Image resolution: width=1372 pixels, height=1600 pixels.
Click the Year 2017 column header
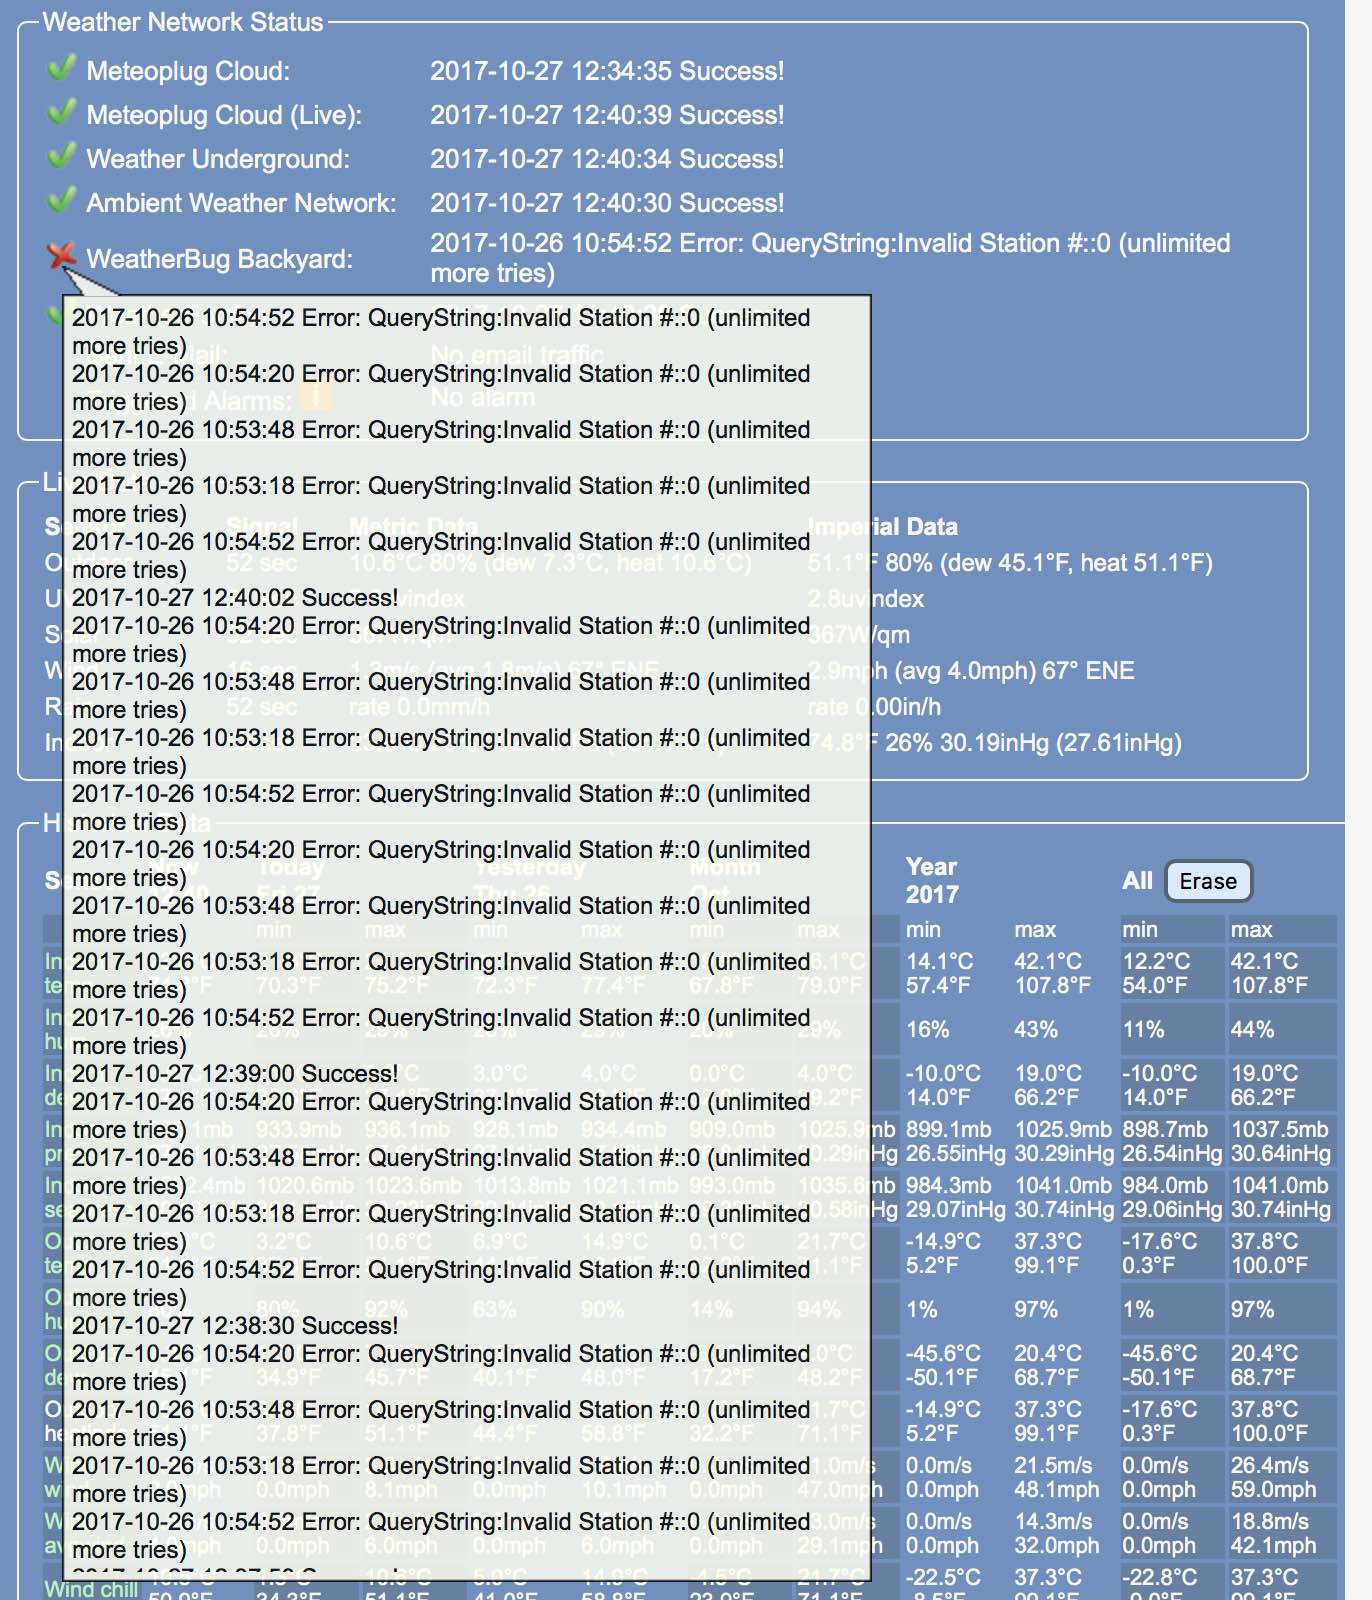(x=931, y=880)
